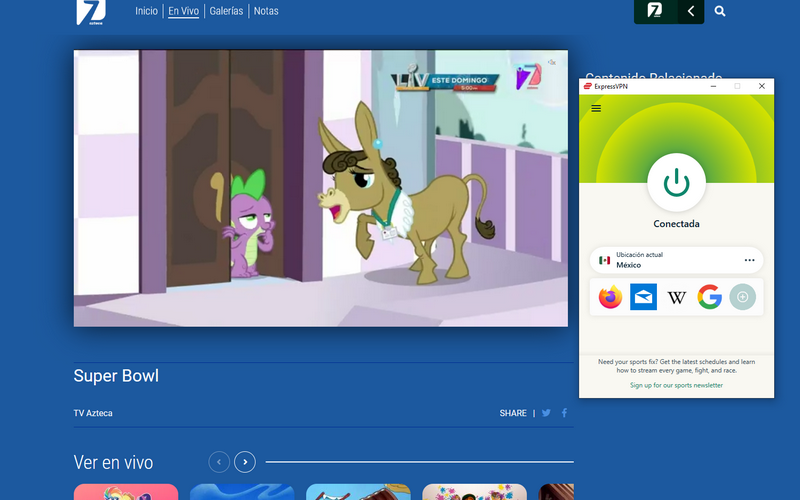The width and height of the screenshot is (800, 500).
Task: Open the My Little Pony show thumbnail
Action: point(126,492)
